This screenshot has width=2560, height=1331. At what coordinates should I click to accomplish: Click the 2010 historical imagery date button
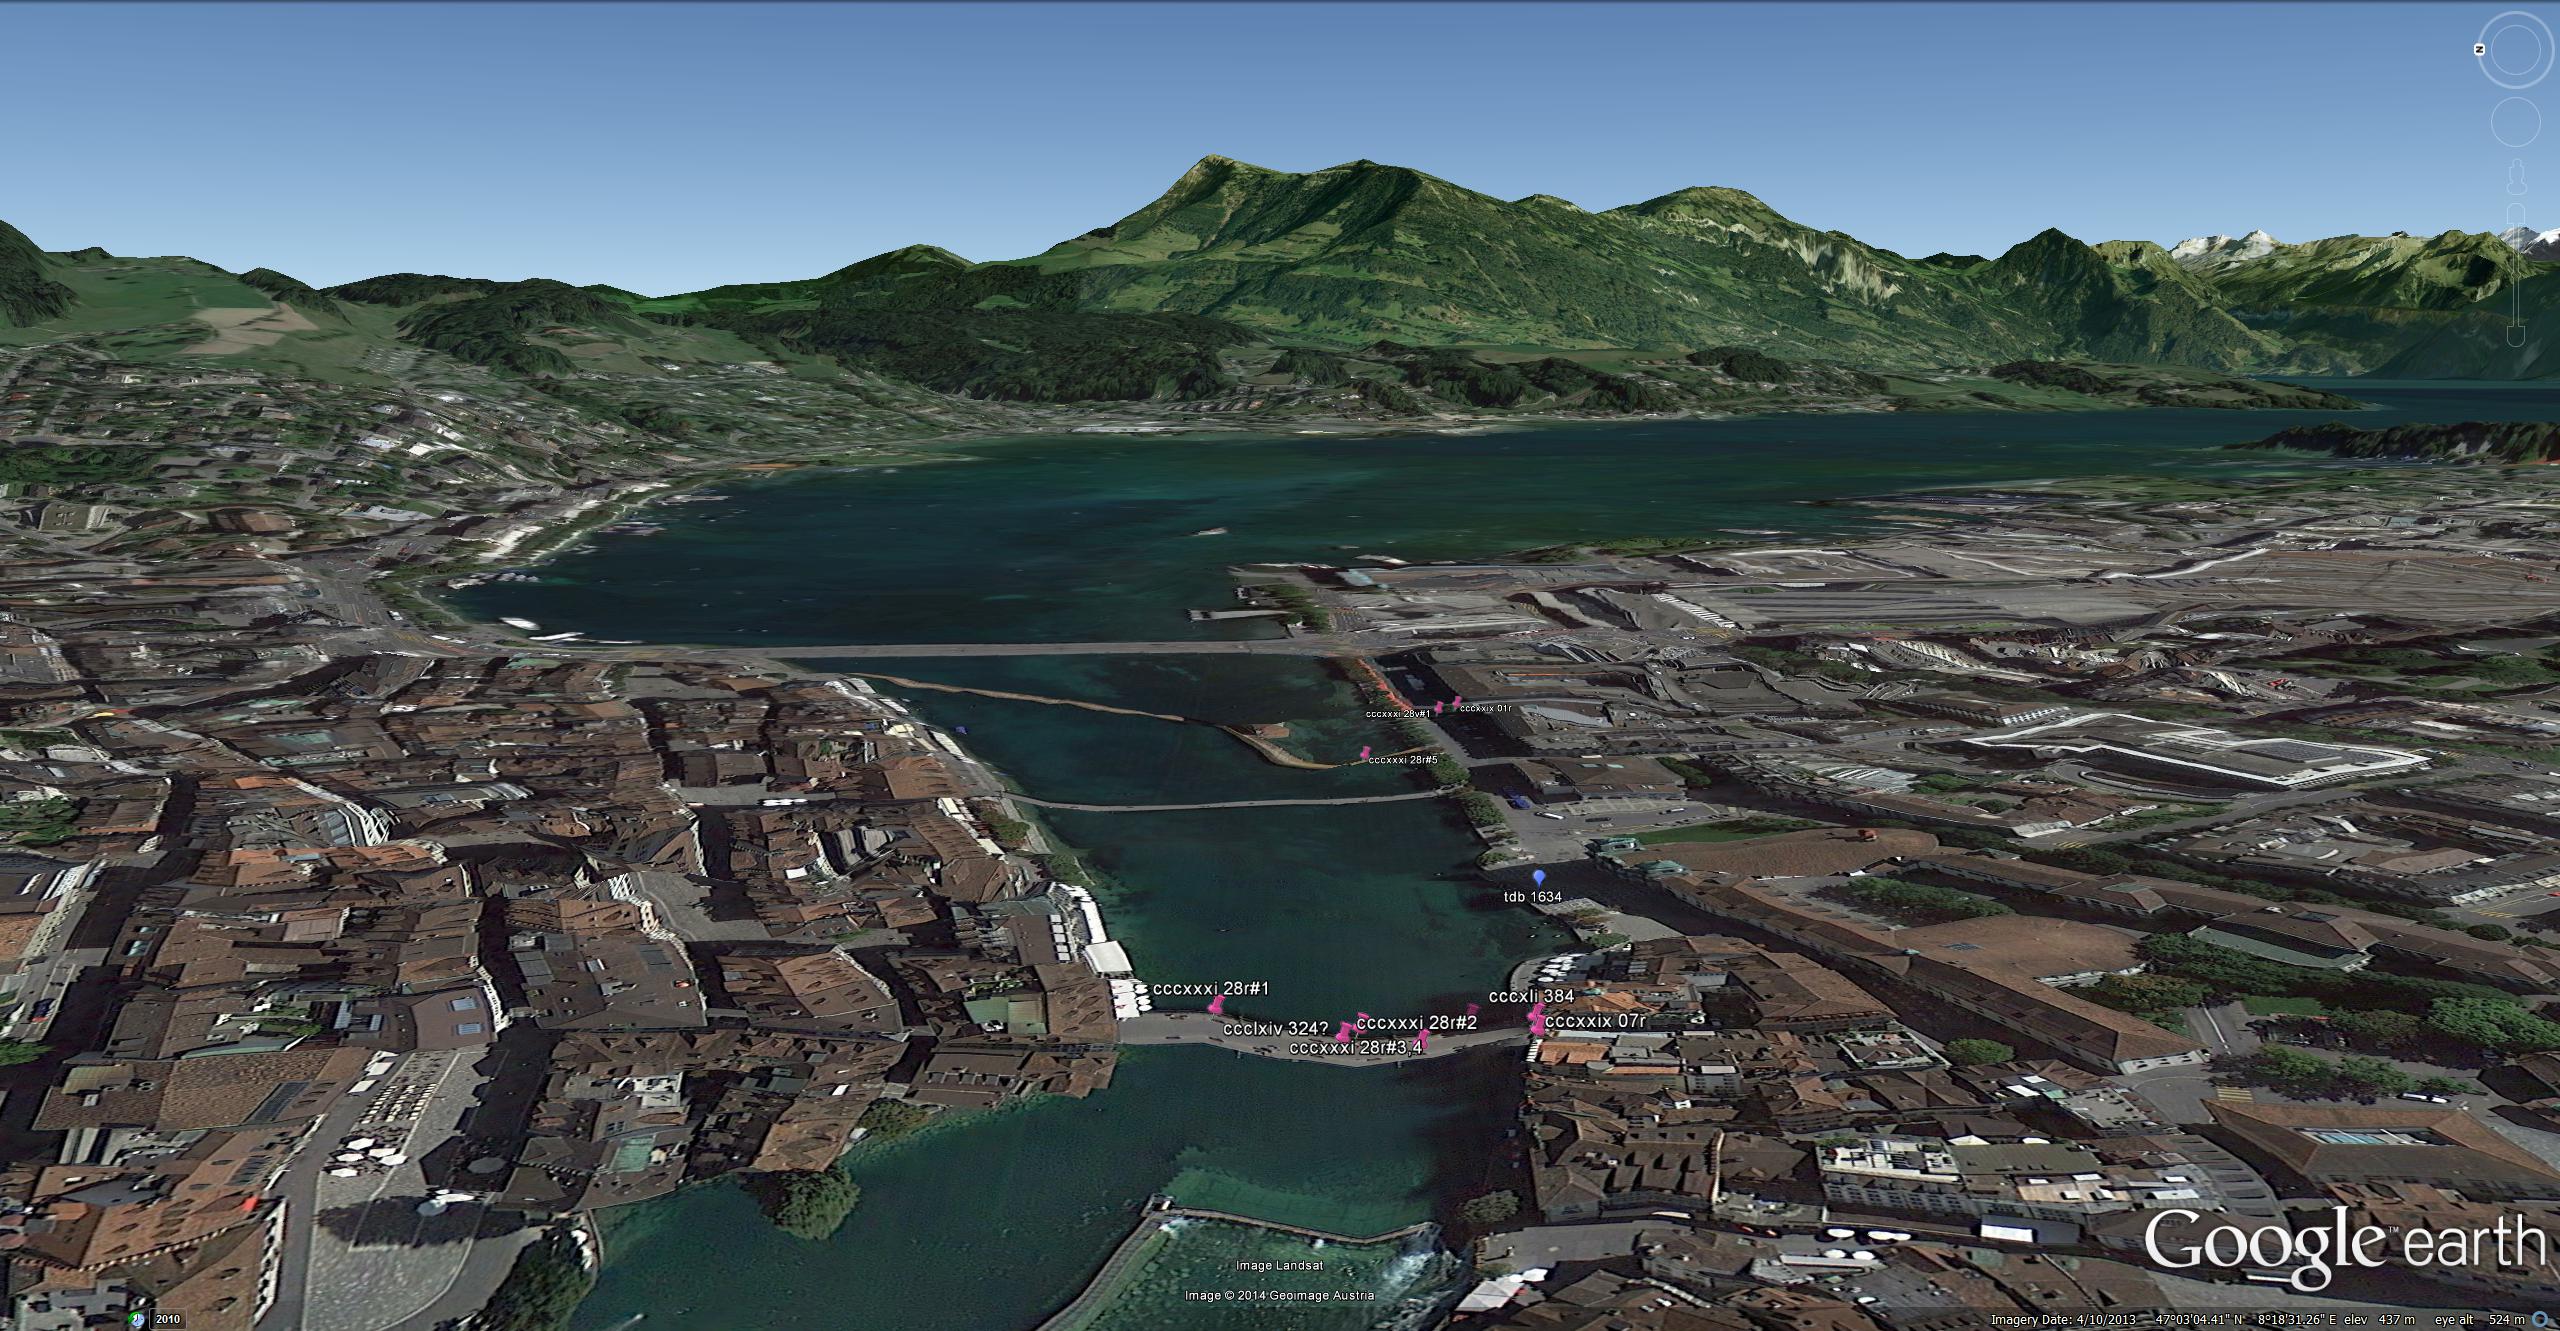[167, 1319]
